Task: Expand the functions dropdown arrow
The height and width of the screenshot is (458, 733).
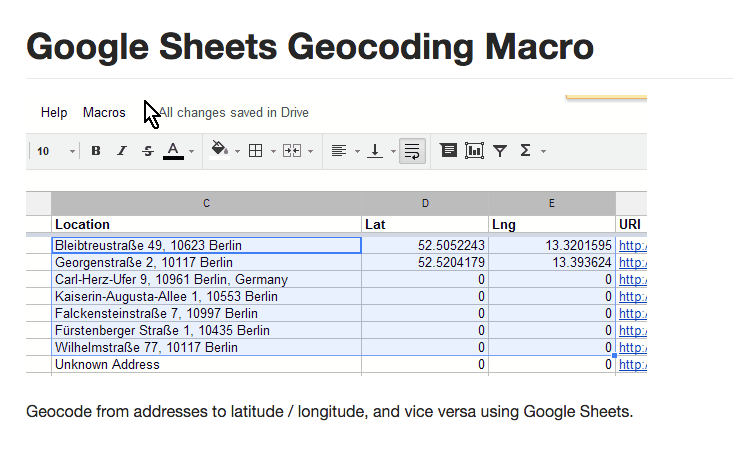Action: click(543, 151)
